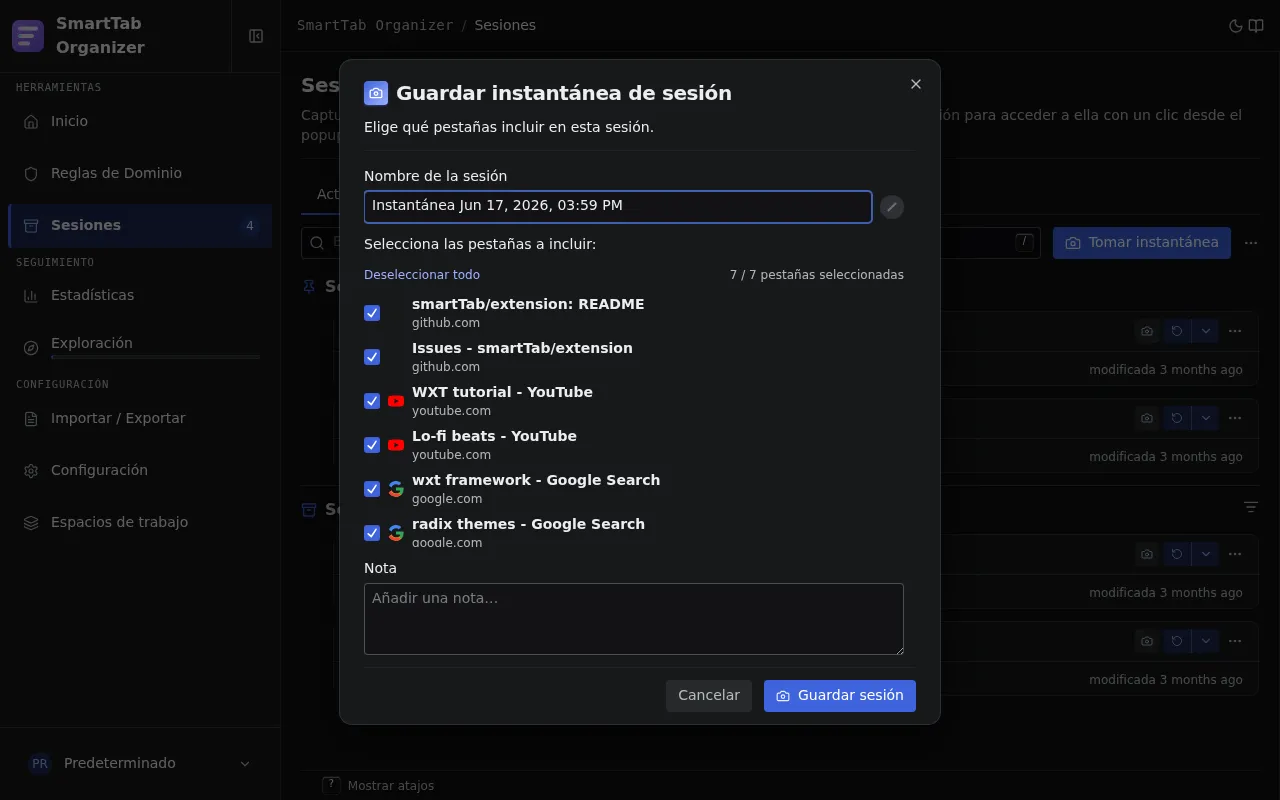Click the Inicio home icon in the sidebar
This screenshot has width=1280, height=800.
(31, 121)
